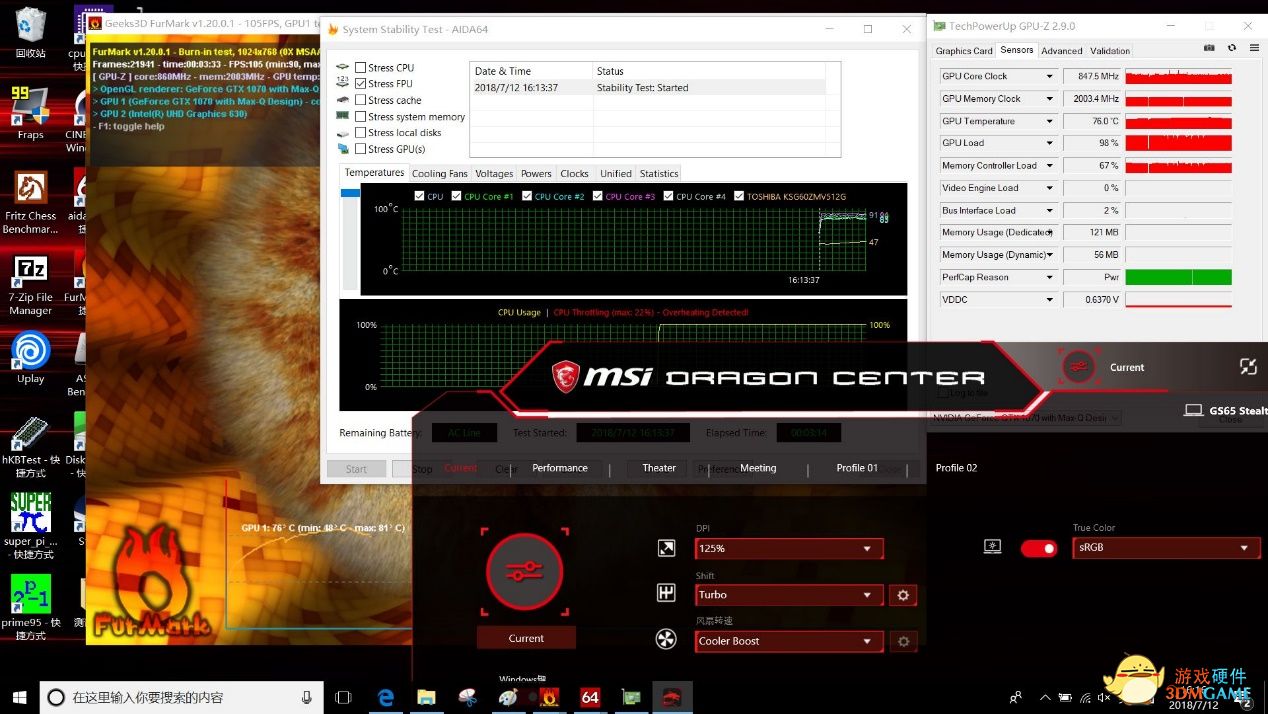Select the Meeting profile

758,468
